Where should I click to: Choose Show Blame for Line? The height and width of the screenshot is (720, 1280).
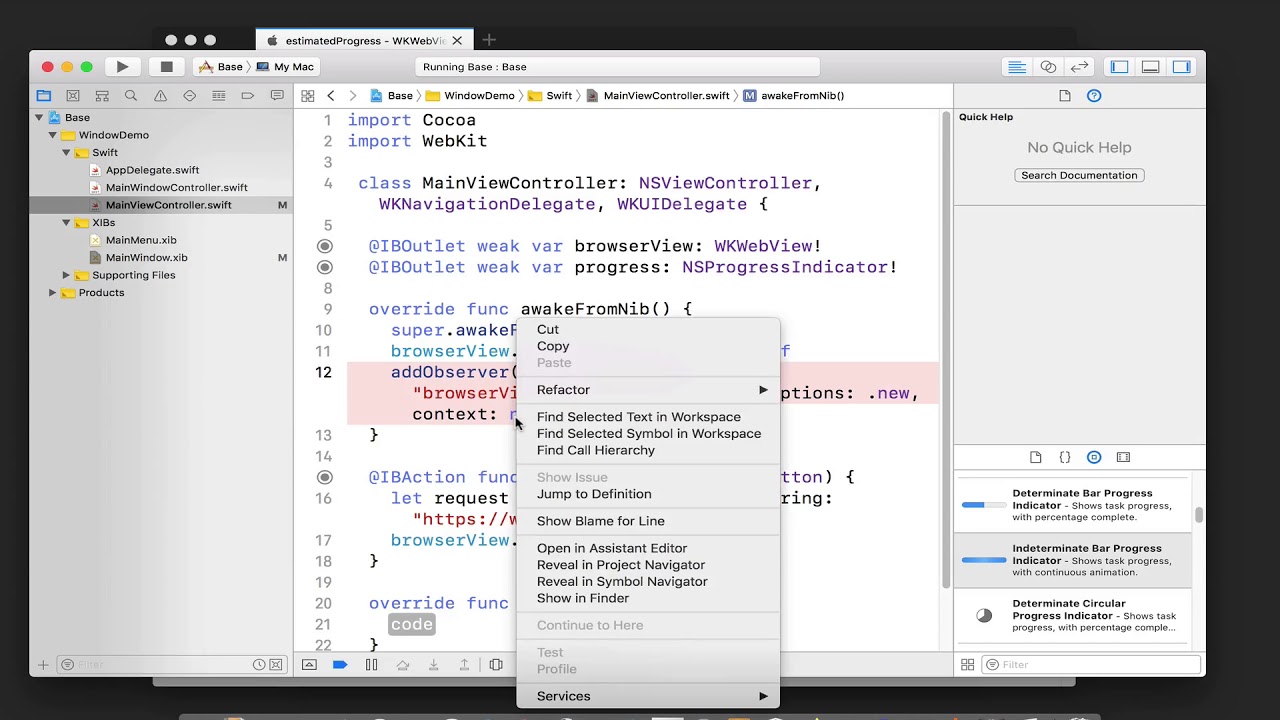click(647, 521)
